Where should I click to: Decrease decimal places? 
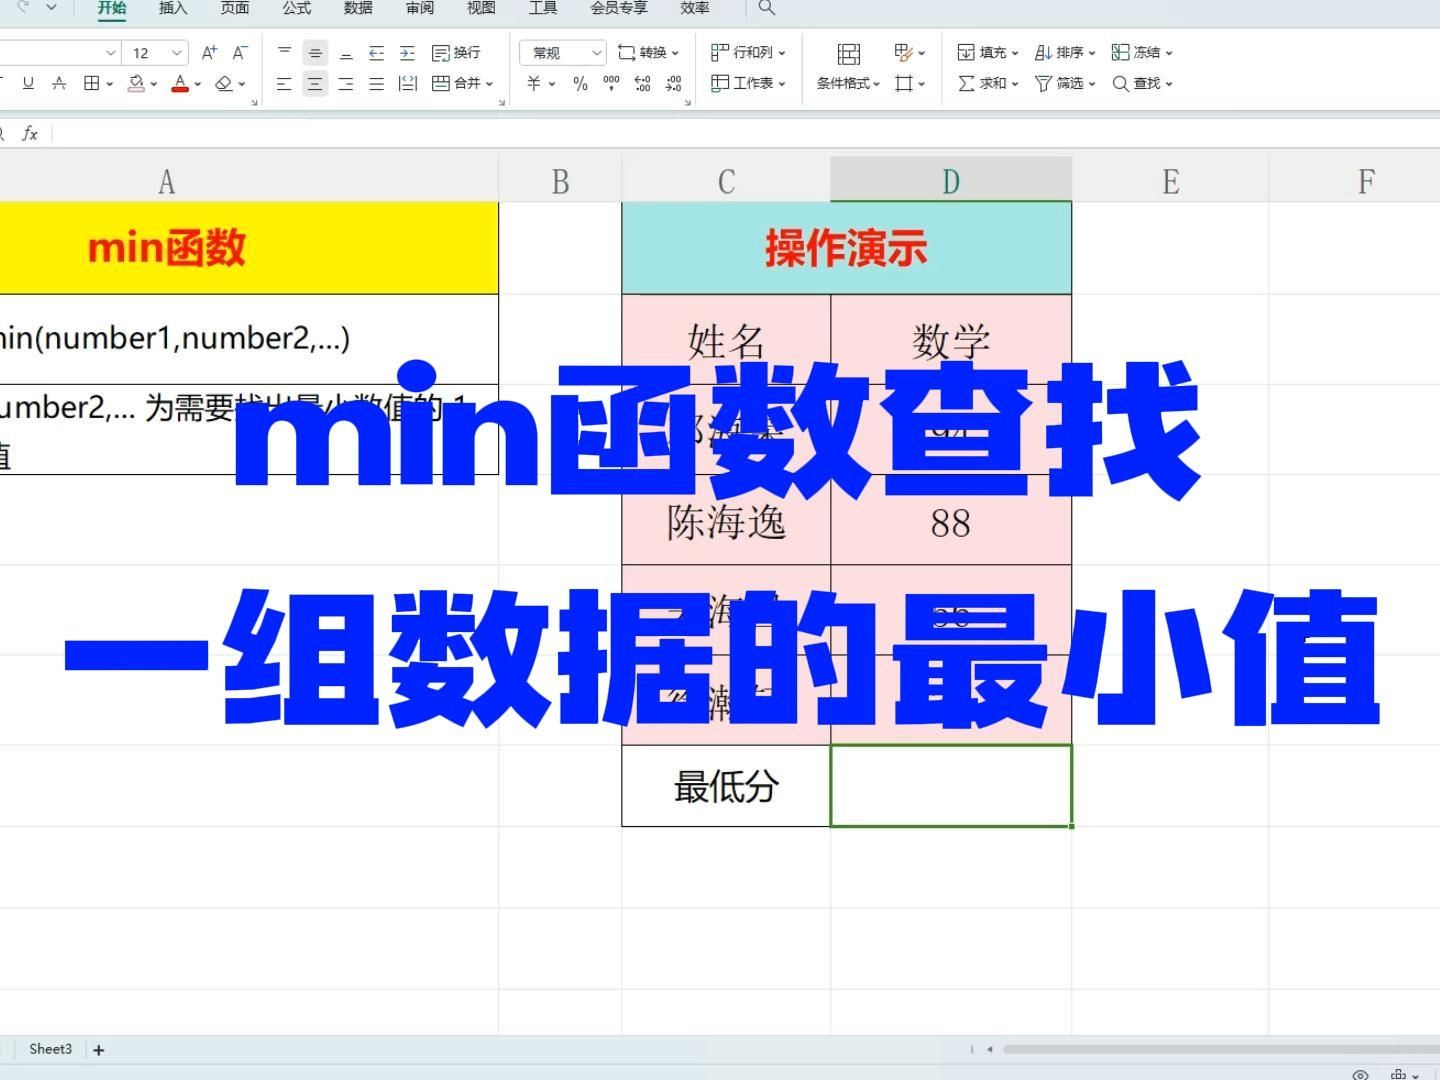point(673,83)
